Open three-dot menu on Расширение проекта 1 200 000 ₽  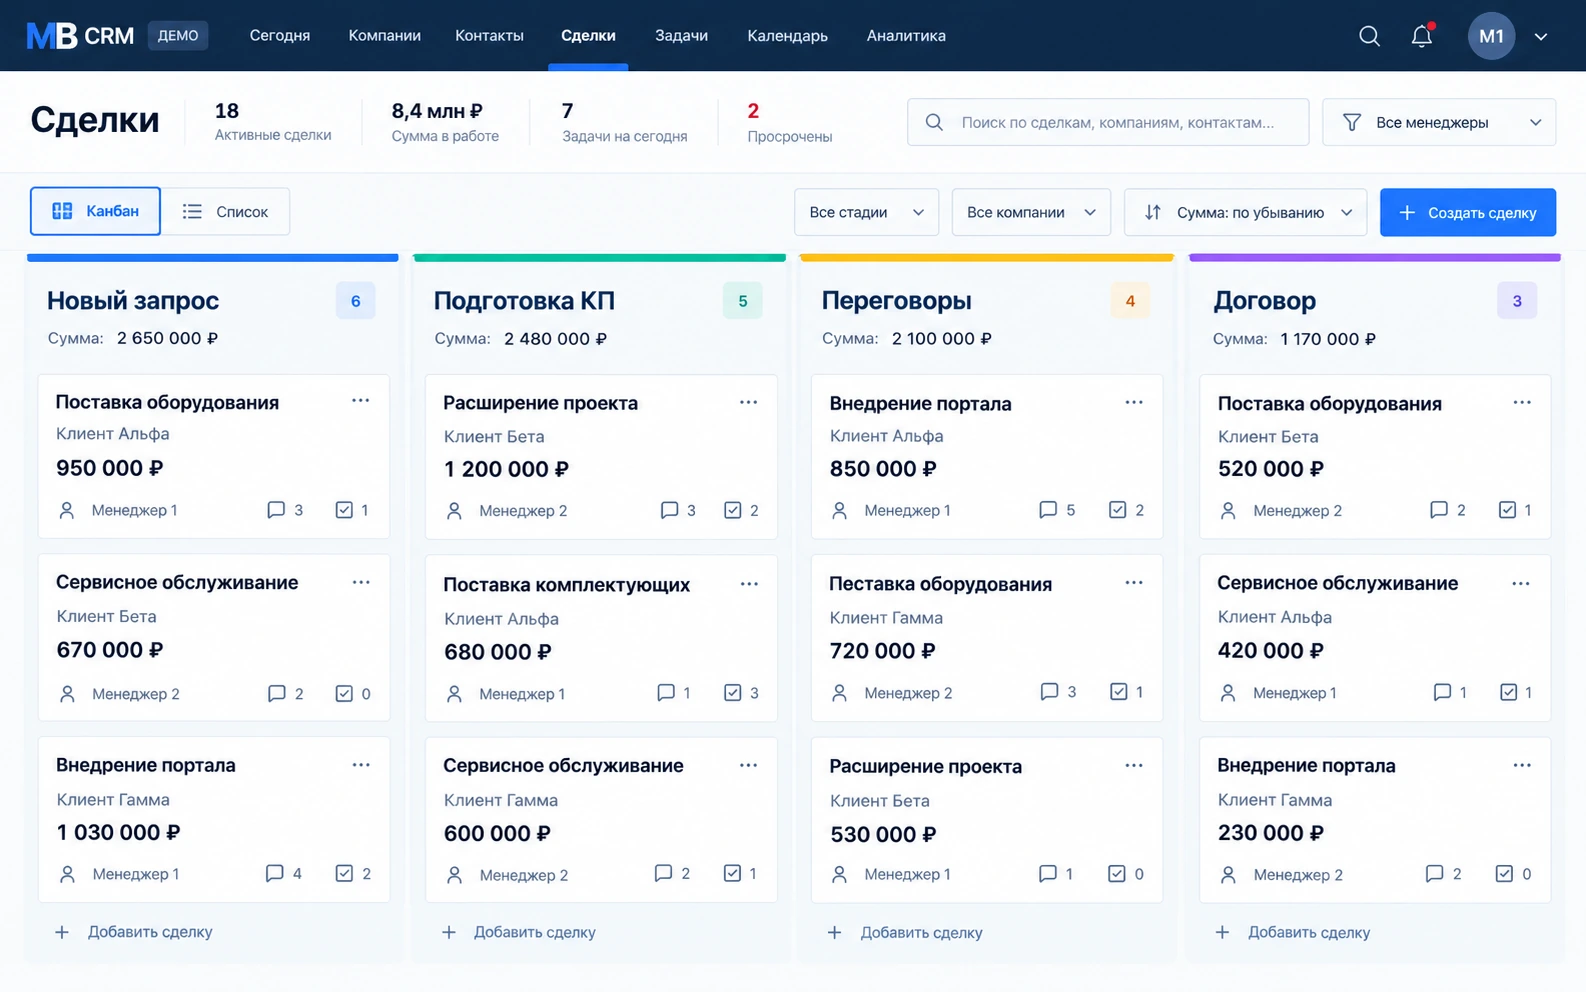749,402
